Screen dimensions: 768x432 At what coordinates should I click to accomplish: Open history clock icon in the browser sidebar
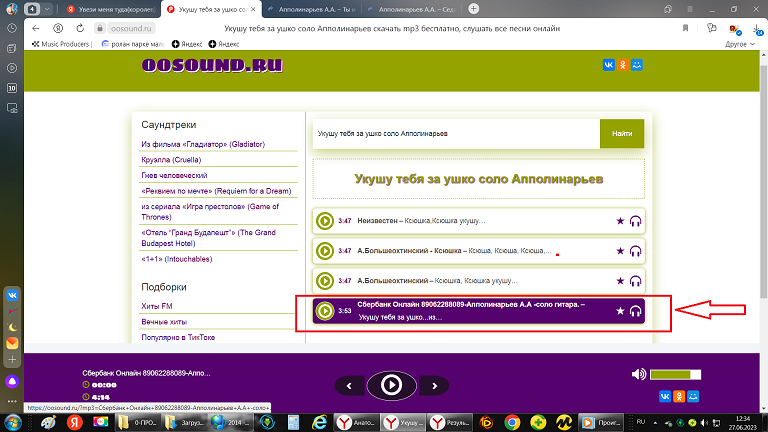tap(12, 28)
